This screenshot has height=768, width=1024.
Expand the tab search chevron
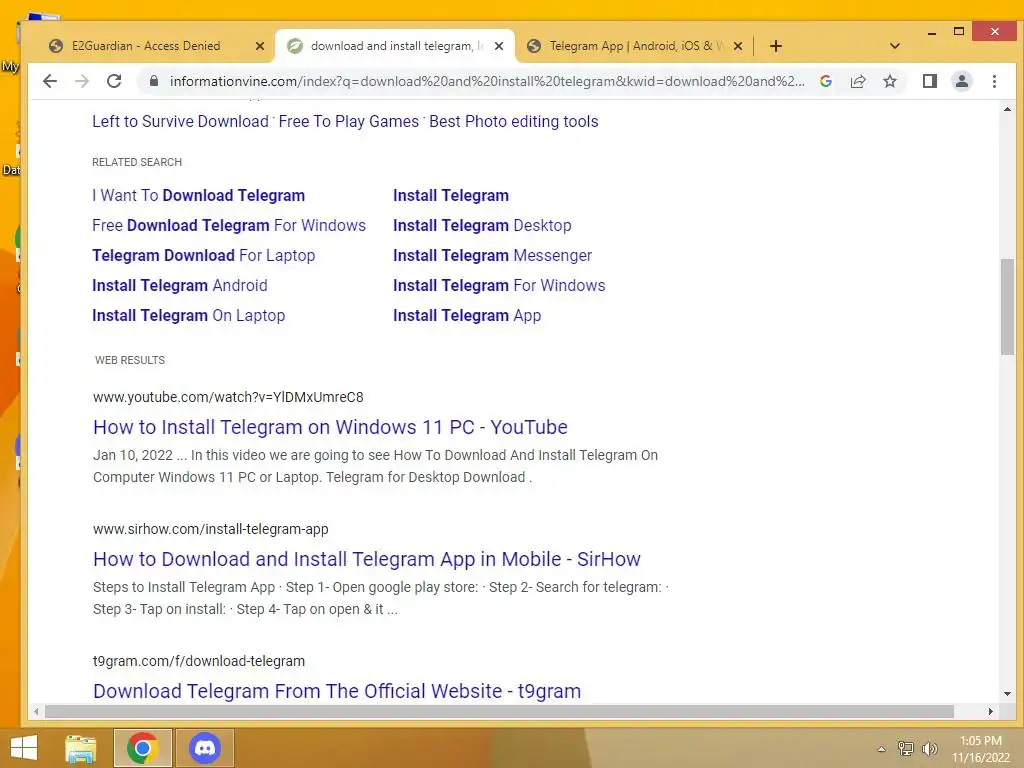point(895,46)
